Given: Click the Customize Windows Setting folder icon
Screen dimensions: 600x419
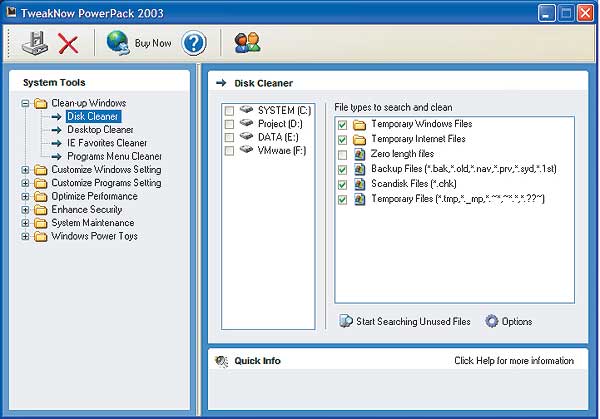Looking at the screenshot, I should pyautogui.click(x=41, y=170).
